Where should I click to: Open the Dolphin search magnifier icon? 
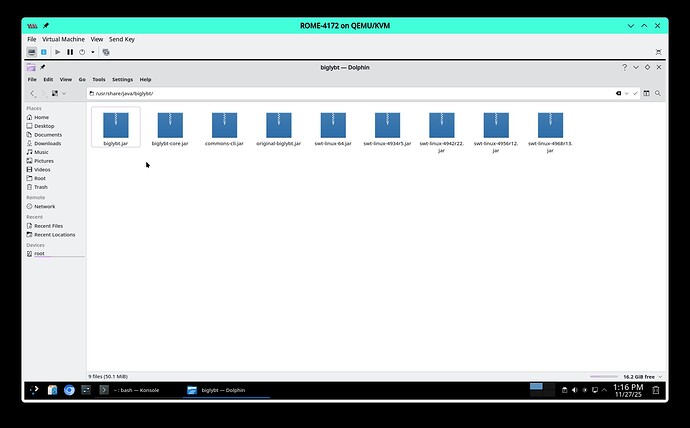click(658, 93)
